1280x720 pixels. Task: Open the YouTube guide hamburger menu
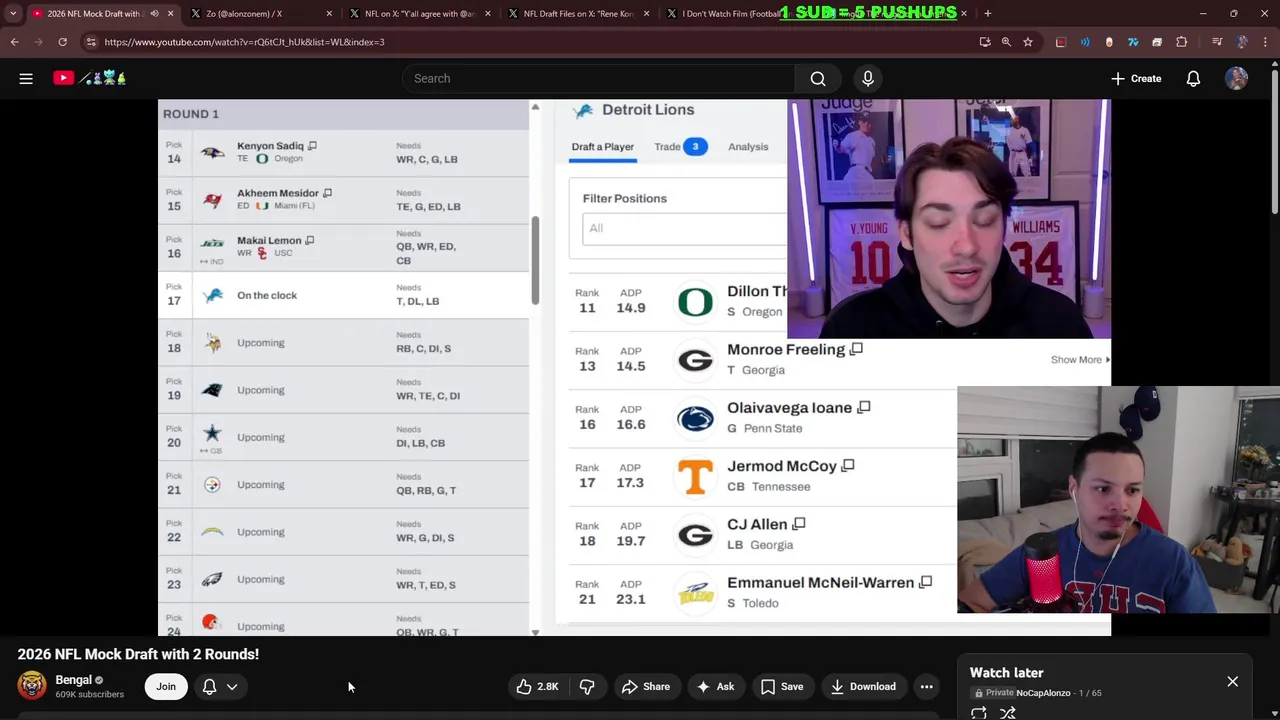[26, 78]
